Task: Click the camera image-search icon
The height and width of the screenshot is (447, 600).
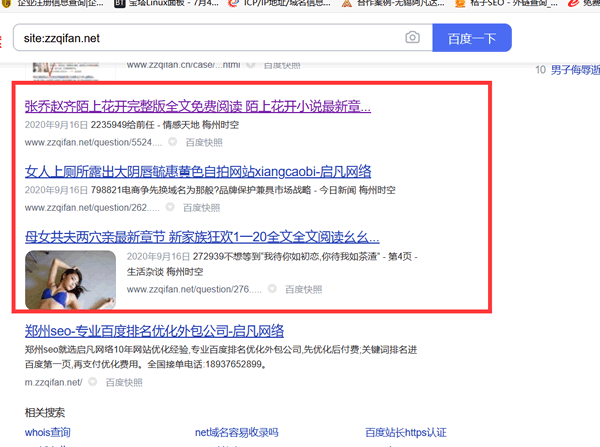Action: coord(412,38)
